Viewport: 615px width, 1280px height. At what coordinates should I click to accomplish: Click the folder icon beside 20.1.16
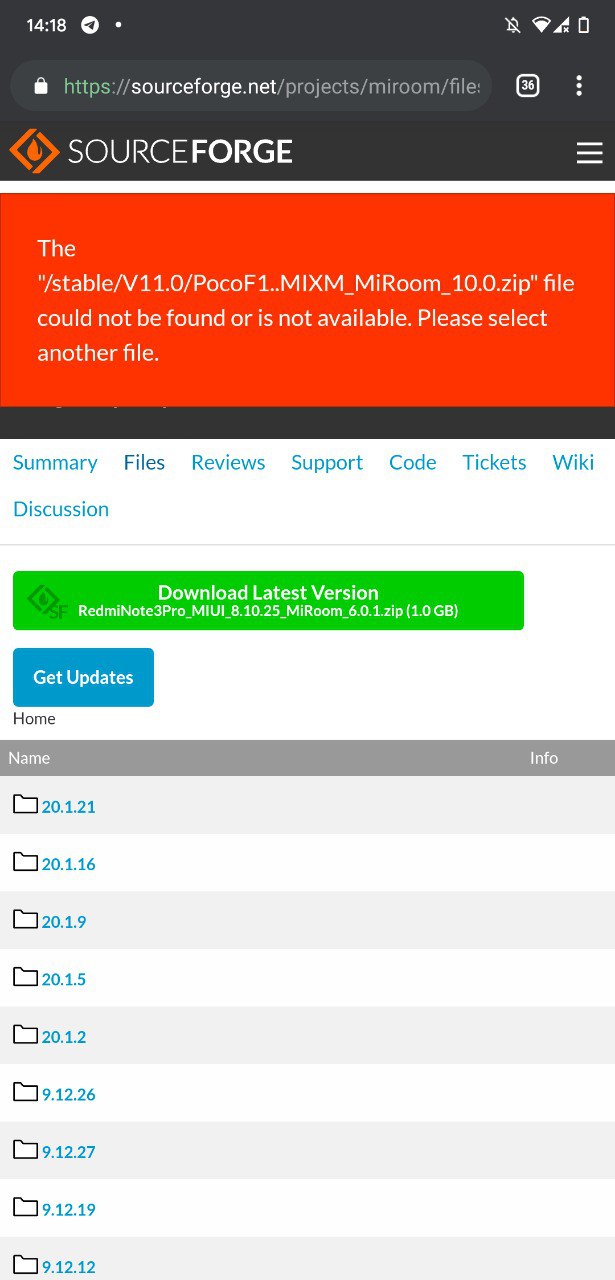coord(25,862)
